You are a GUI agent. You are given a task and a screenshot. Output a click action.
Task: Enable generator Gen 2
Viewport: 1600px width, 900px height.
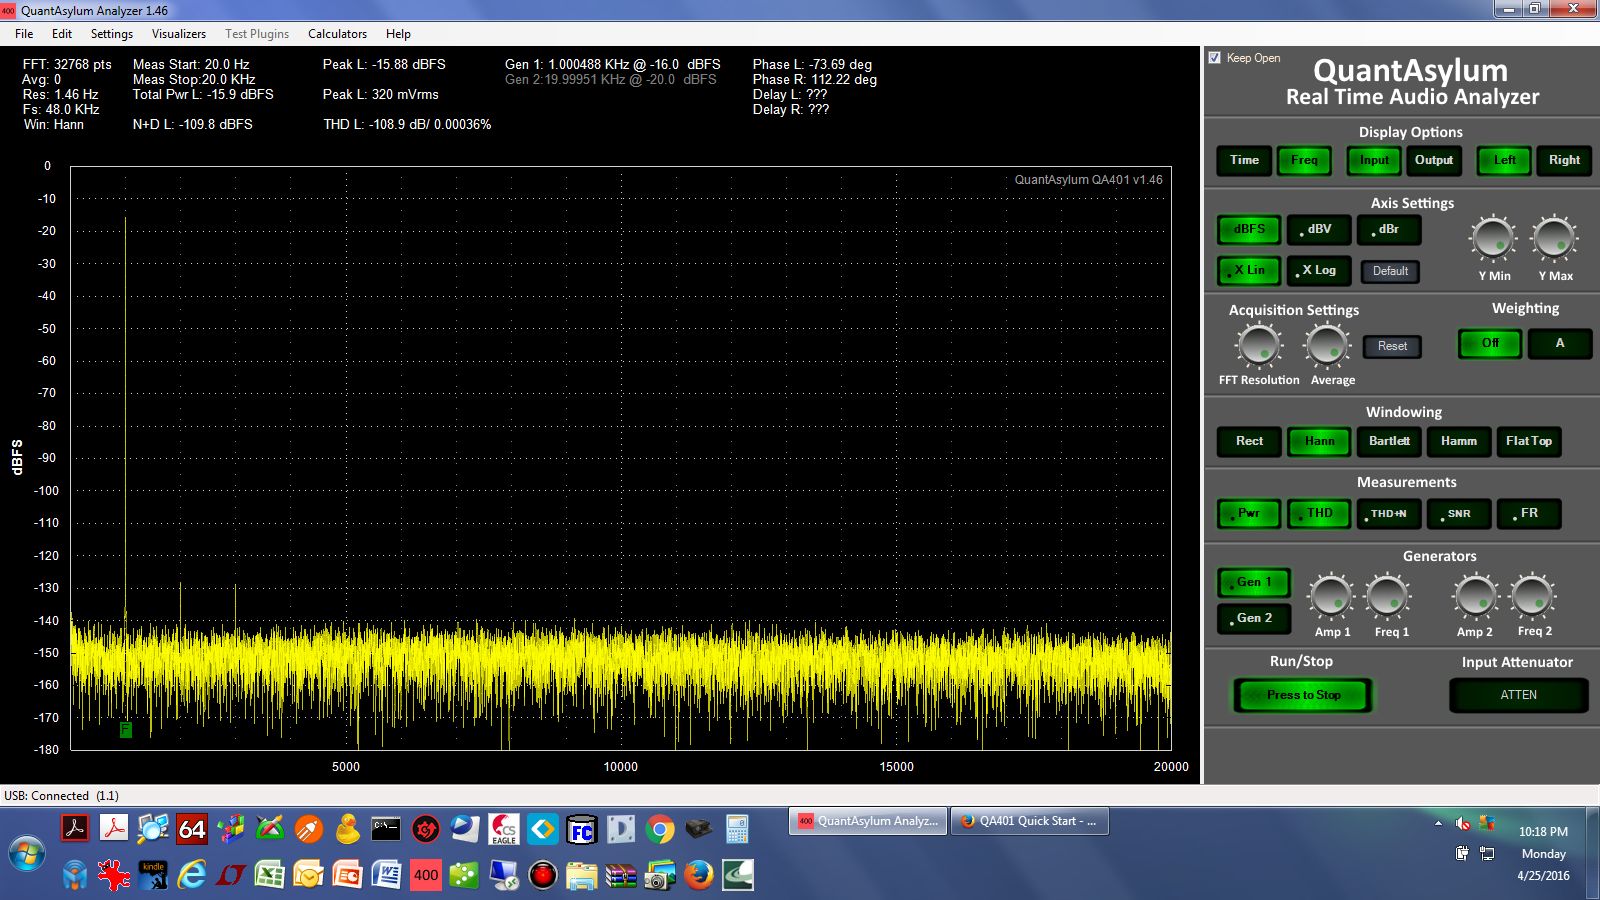click(1254, 618)
